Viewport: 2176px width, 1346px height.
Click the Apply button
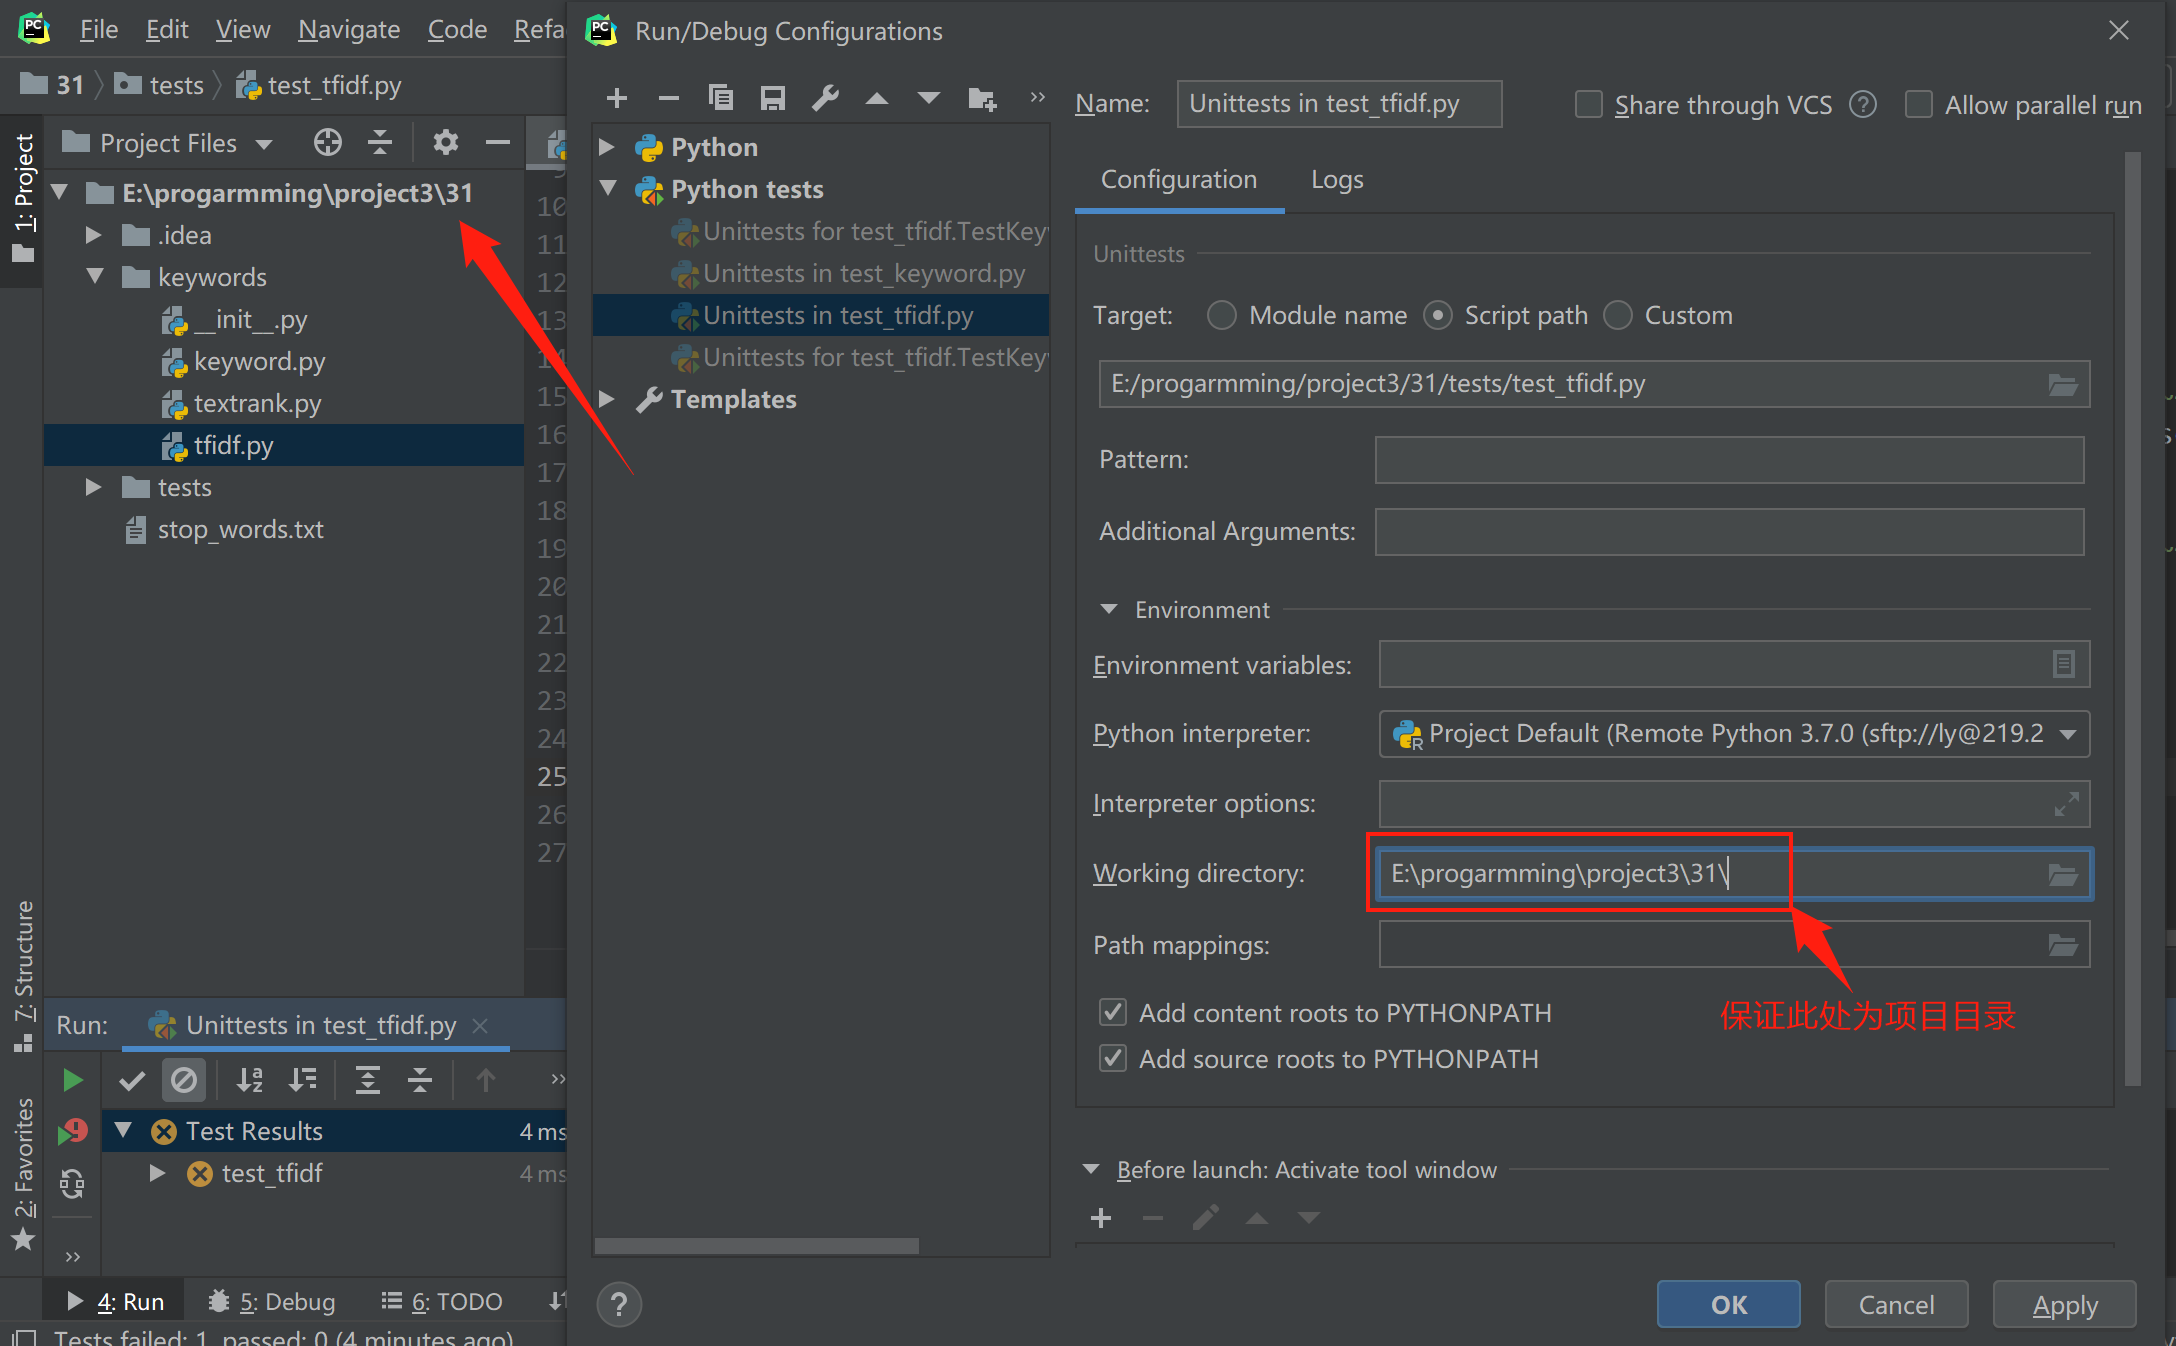[x=2065, y=1304]
